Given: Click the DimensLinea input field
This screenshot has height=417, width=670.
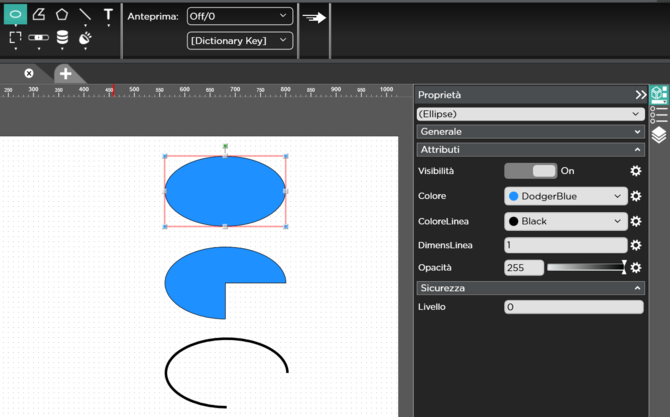Looking at the screenshot, I should point(565,245).
